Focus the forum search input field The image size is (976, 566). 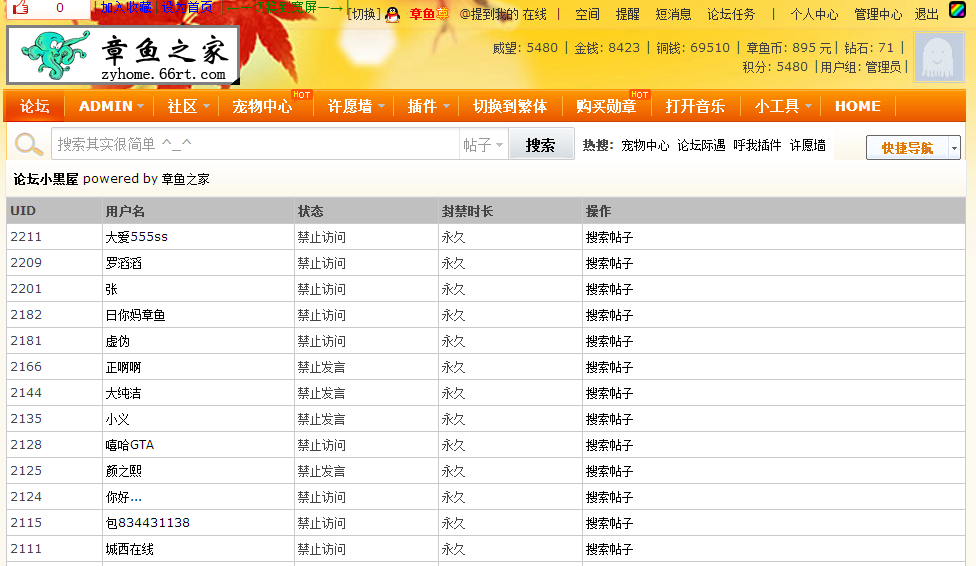[x=255, y=145]
